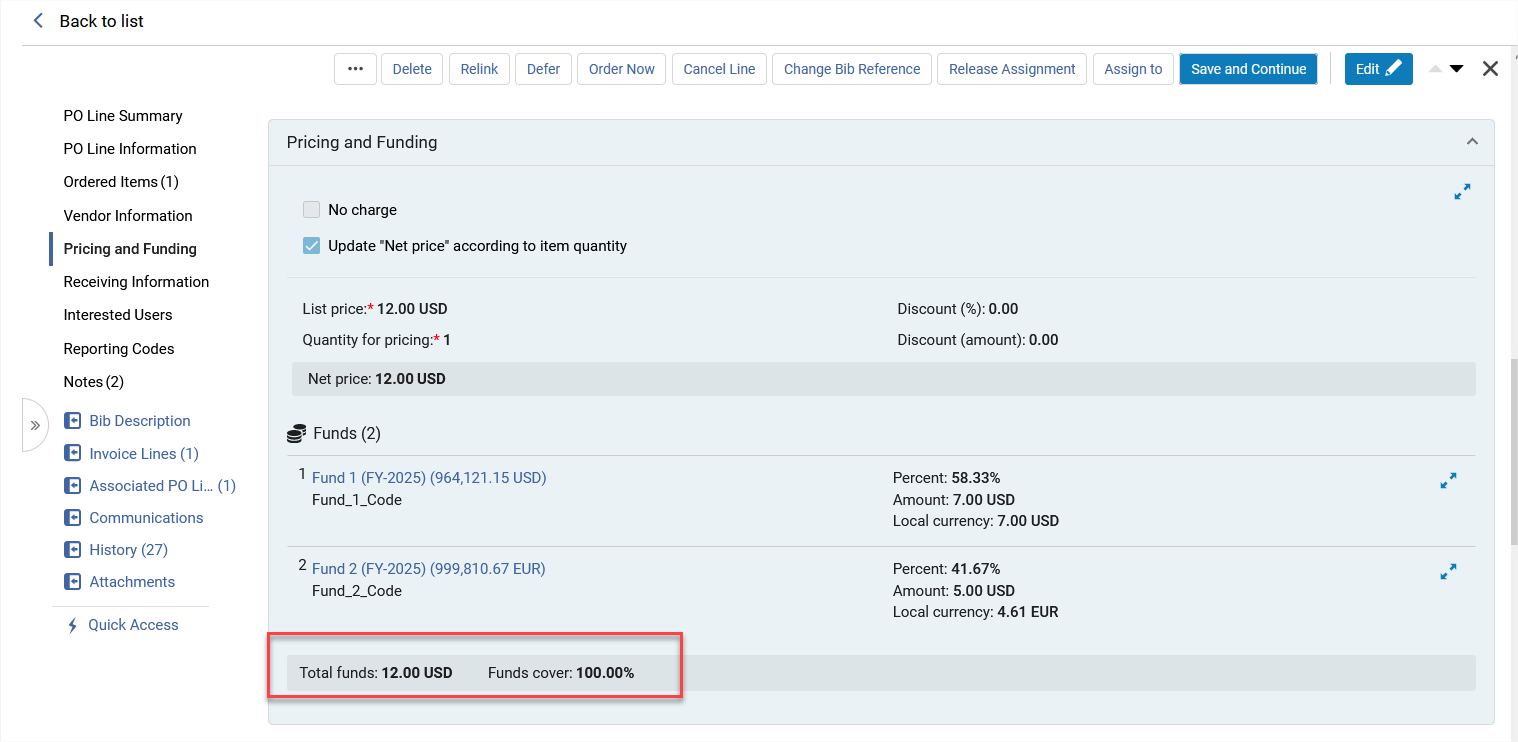This screenshot has width=1518, height=742.
Task: Click Save and Continue button
Action: point(1249,69)
